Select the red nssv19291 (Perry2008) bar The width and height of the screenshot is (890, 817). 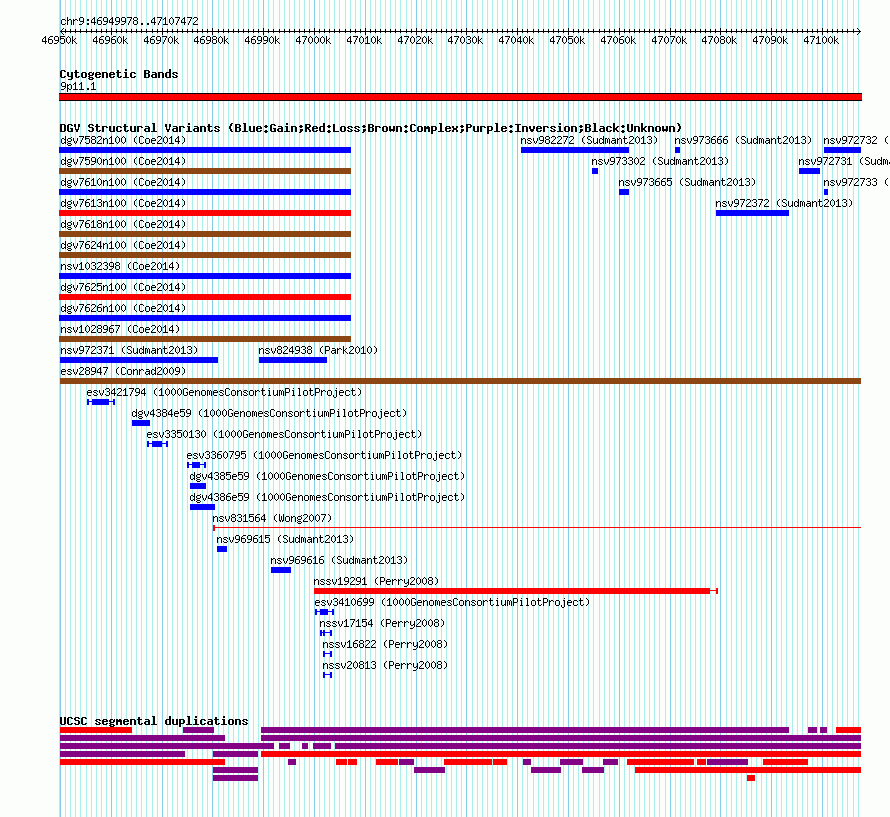(x=515, y=591)
